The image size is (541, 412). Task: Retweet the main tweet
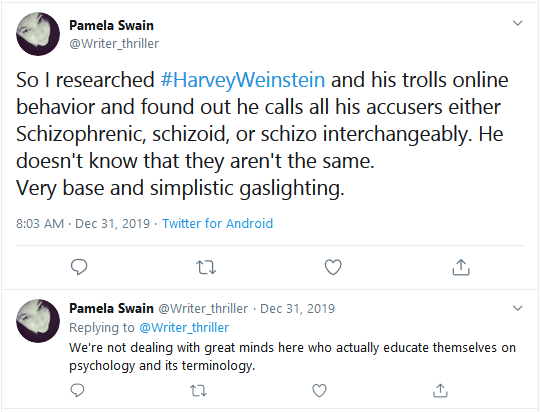[x=206, y=267]
